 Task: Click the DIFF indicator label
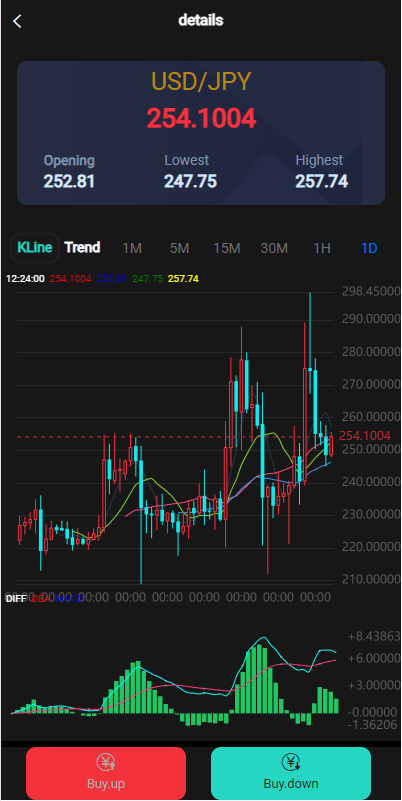pos(15,599)
